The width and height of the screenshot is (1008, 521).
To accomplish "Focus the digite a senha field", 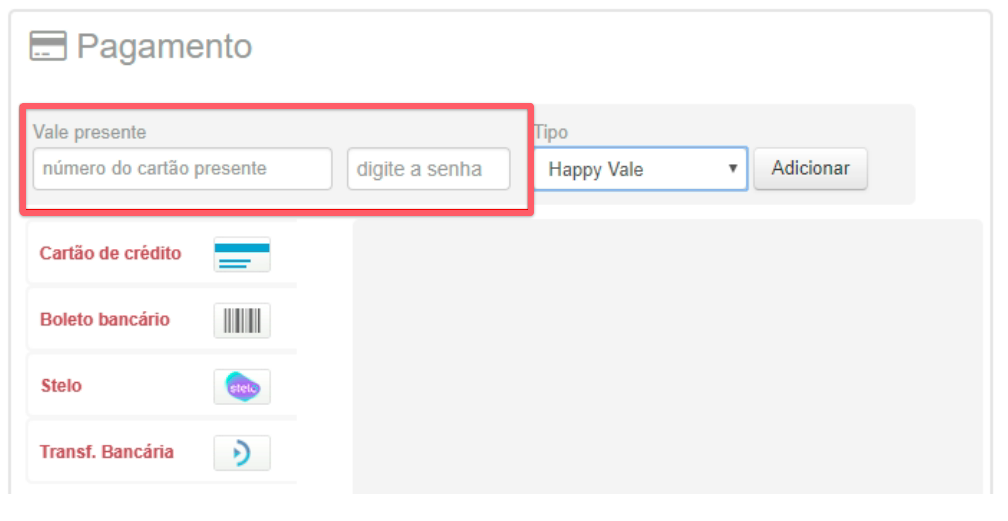I will pos(428,169).
